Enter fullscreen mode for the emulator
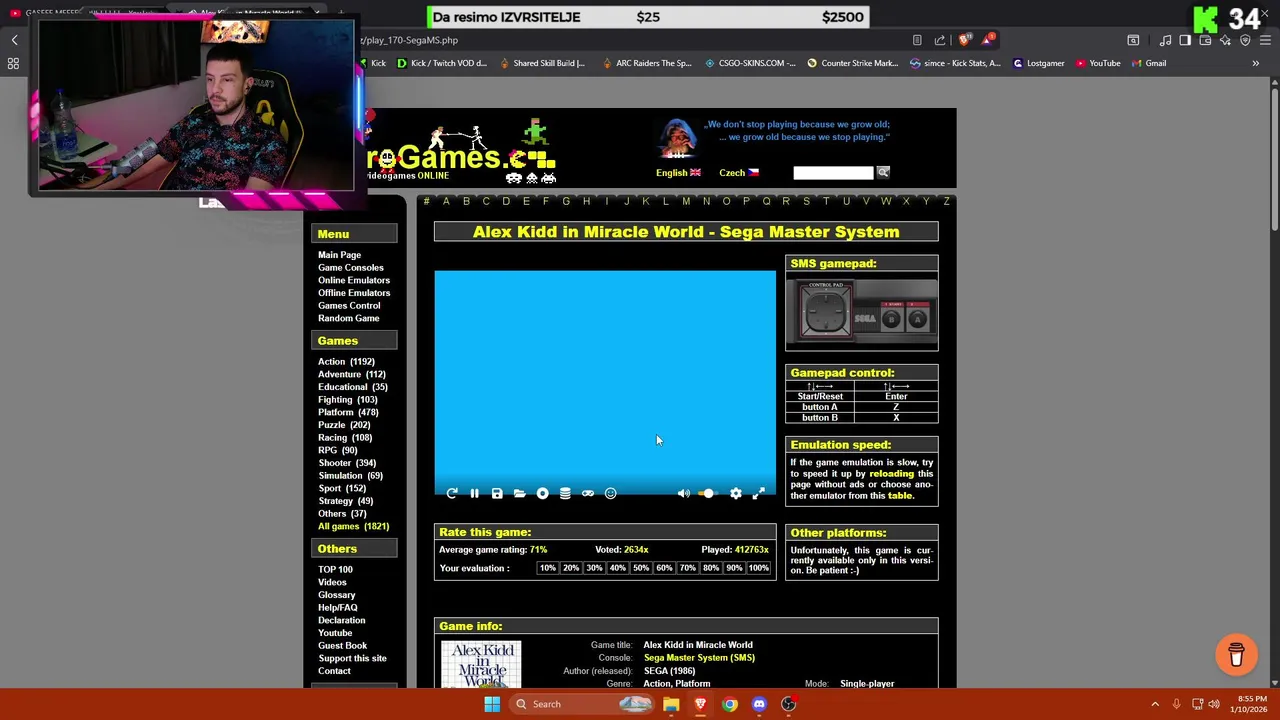 pos(759,493)
